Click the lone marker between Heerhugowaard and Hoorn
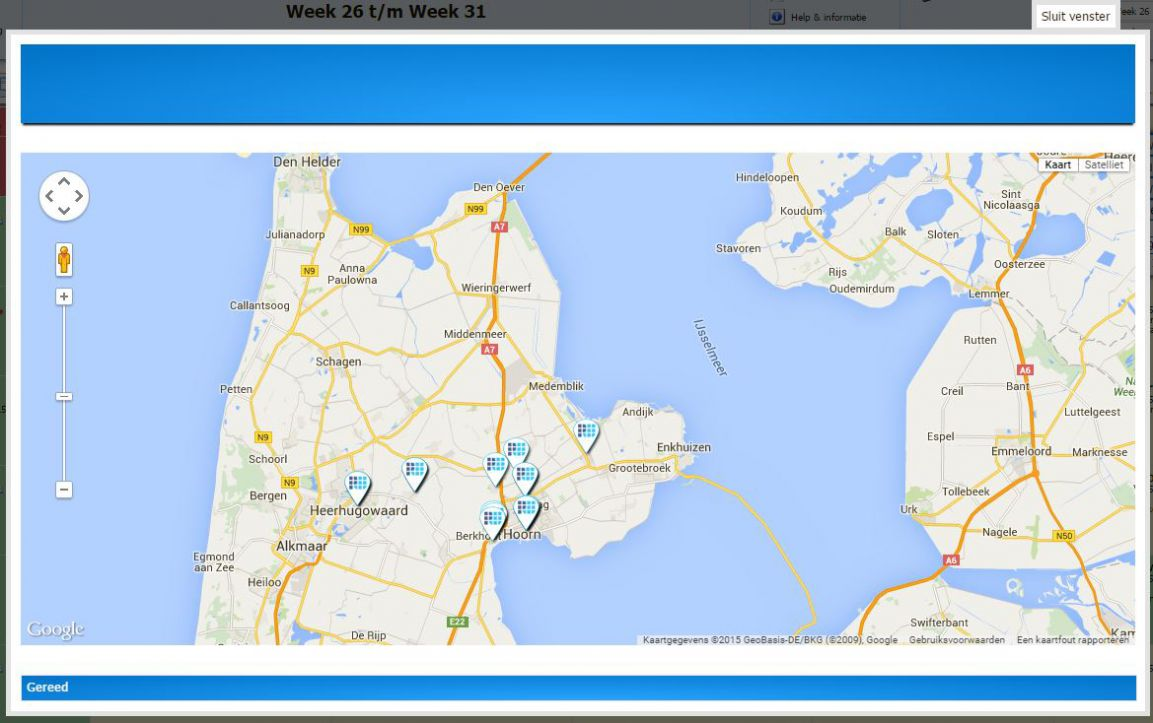 click(x=415, y=474)
